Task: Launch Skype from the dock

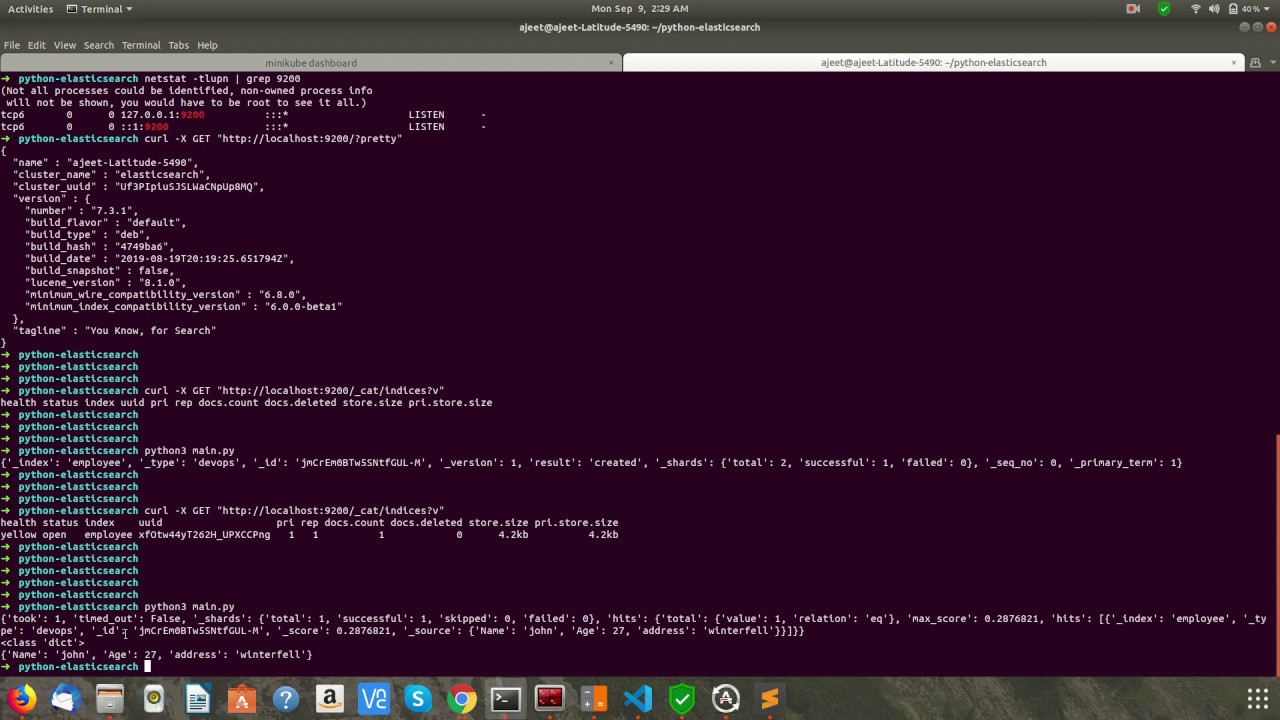Action: click(418, 698)
